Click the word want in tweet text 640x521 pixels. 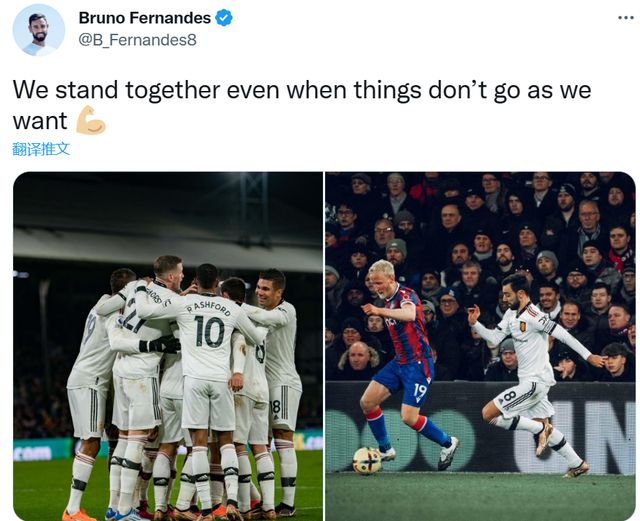pyautogui.click(x=40, y=121)
